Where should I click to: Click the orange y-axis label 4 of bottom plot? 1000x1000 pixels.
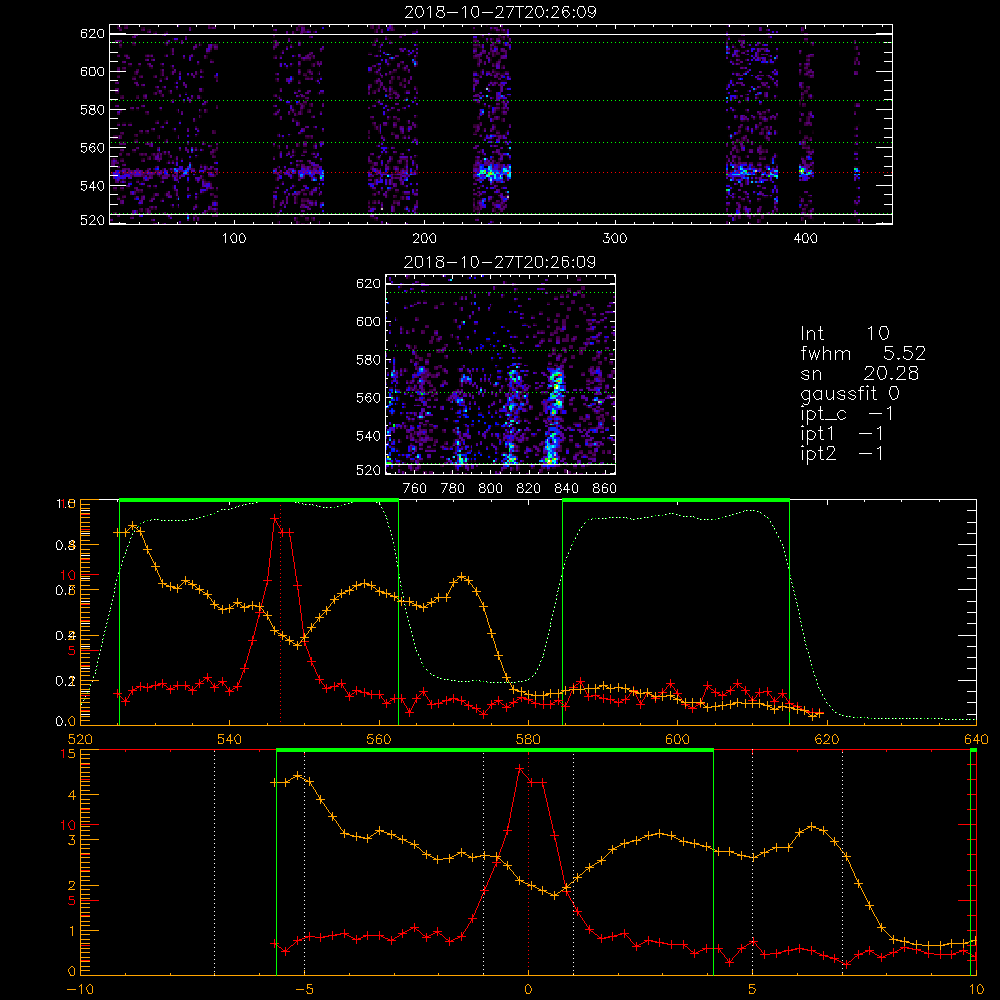tap(71, 795)
